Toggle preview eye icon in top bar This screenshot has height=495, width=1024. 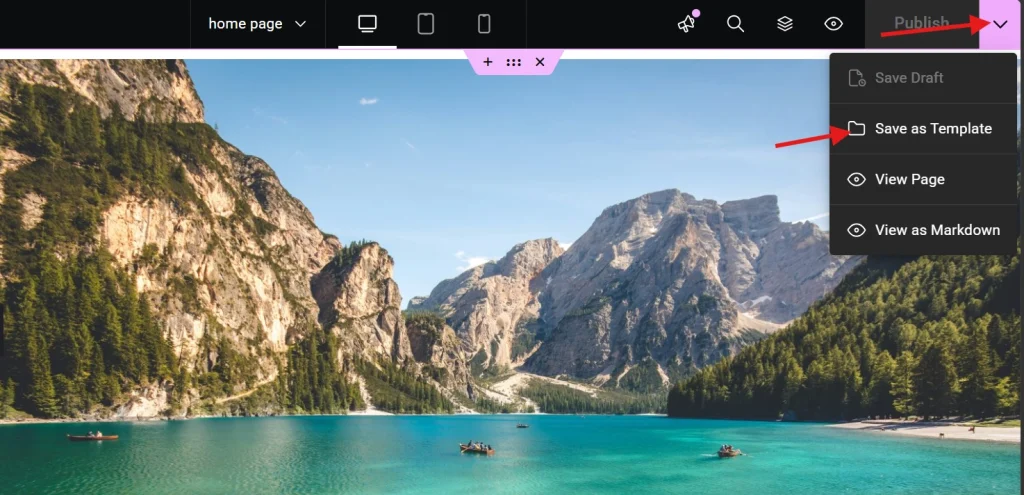(833, 24)
